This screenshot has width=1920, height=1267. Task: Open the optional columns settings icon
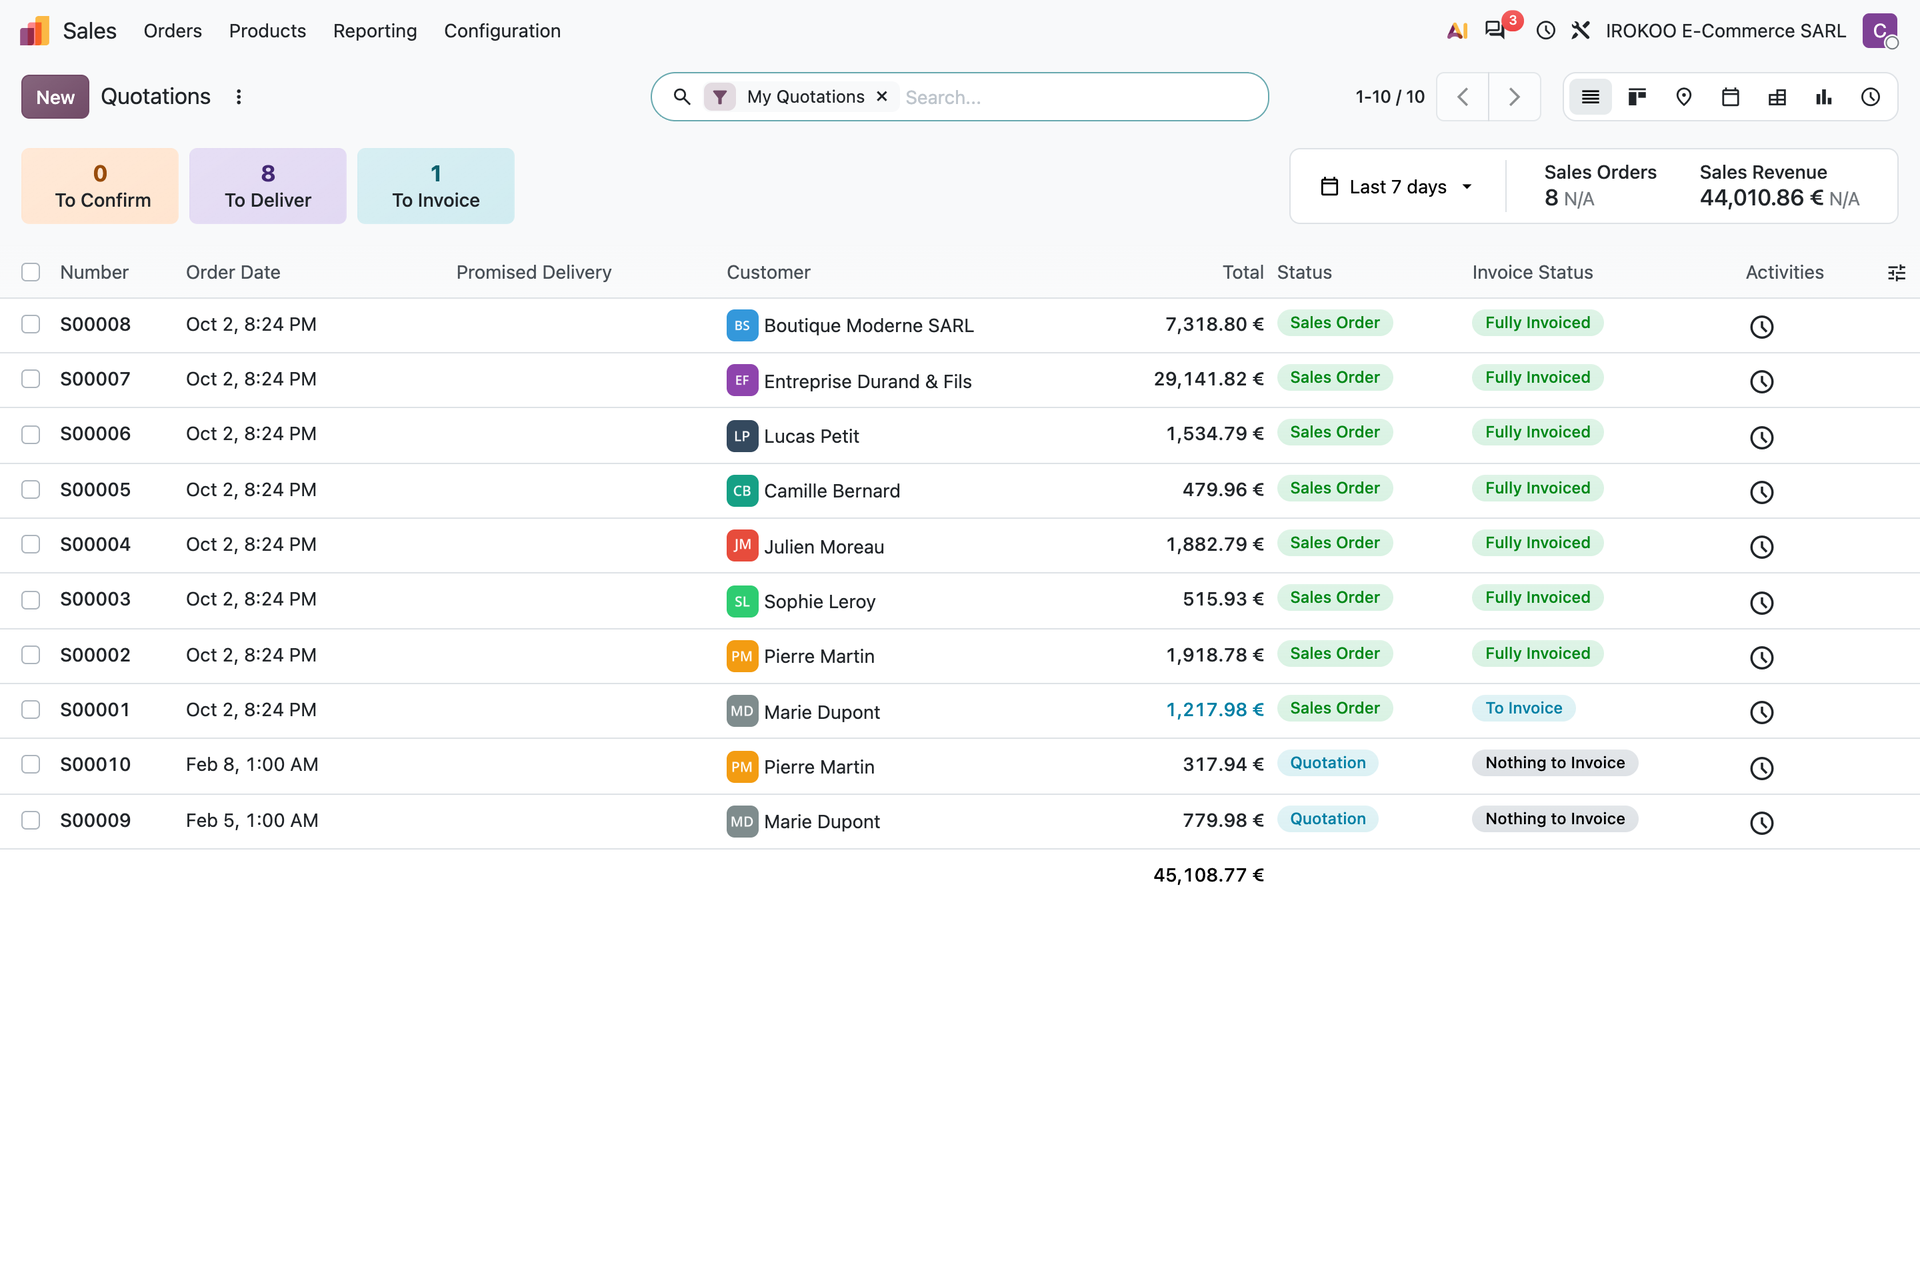(1896, 273)
